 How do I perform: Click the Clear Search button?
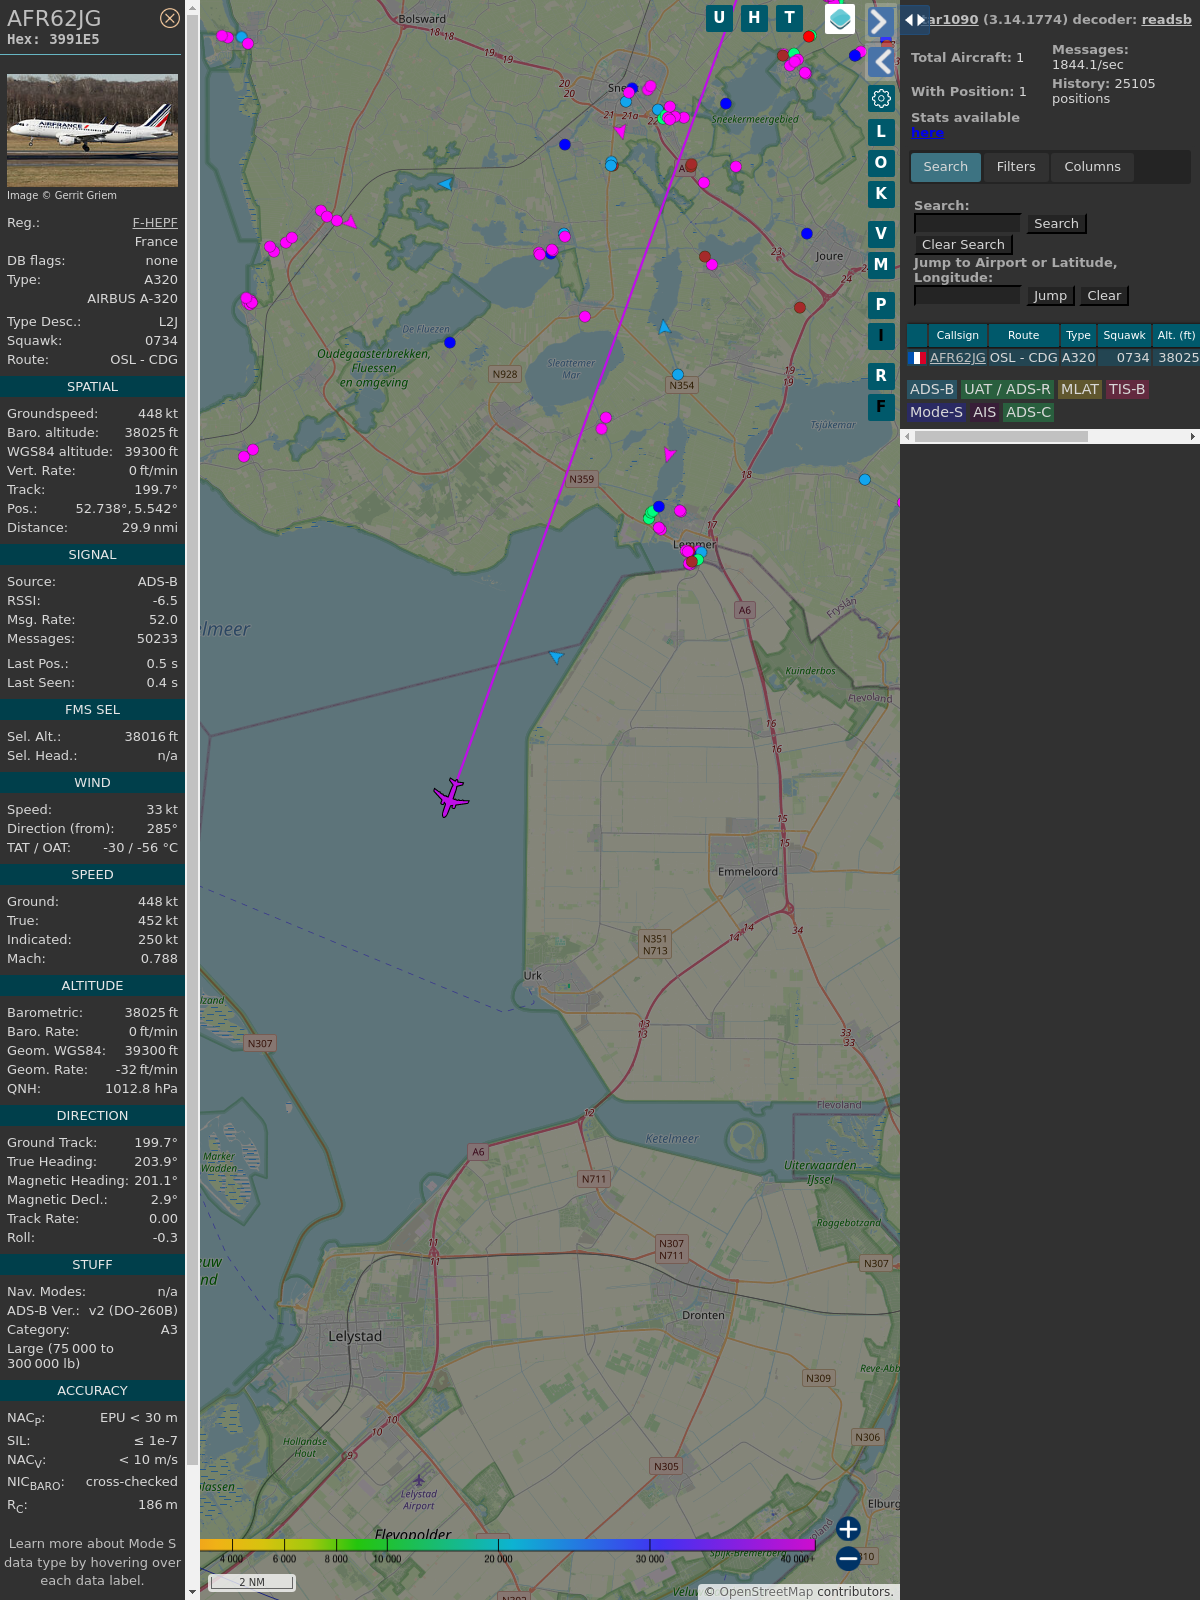(x=963, y=245)
